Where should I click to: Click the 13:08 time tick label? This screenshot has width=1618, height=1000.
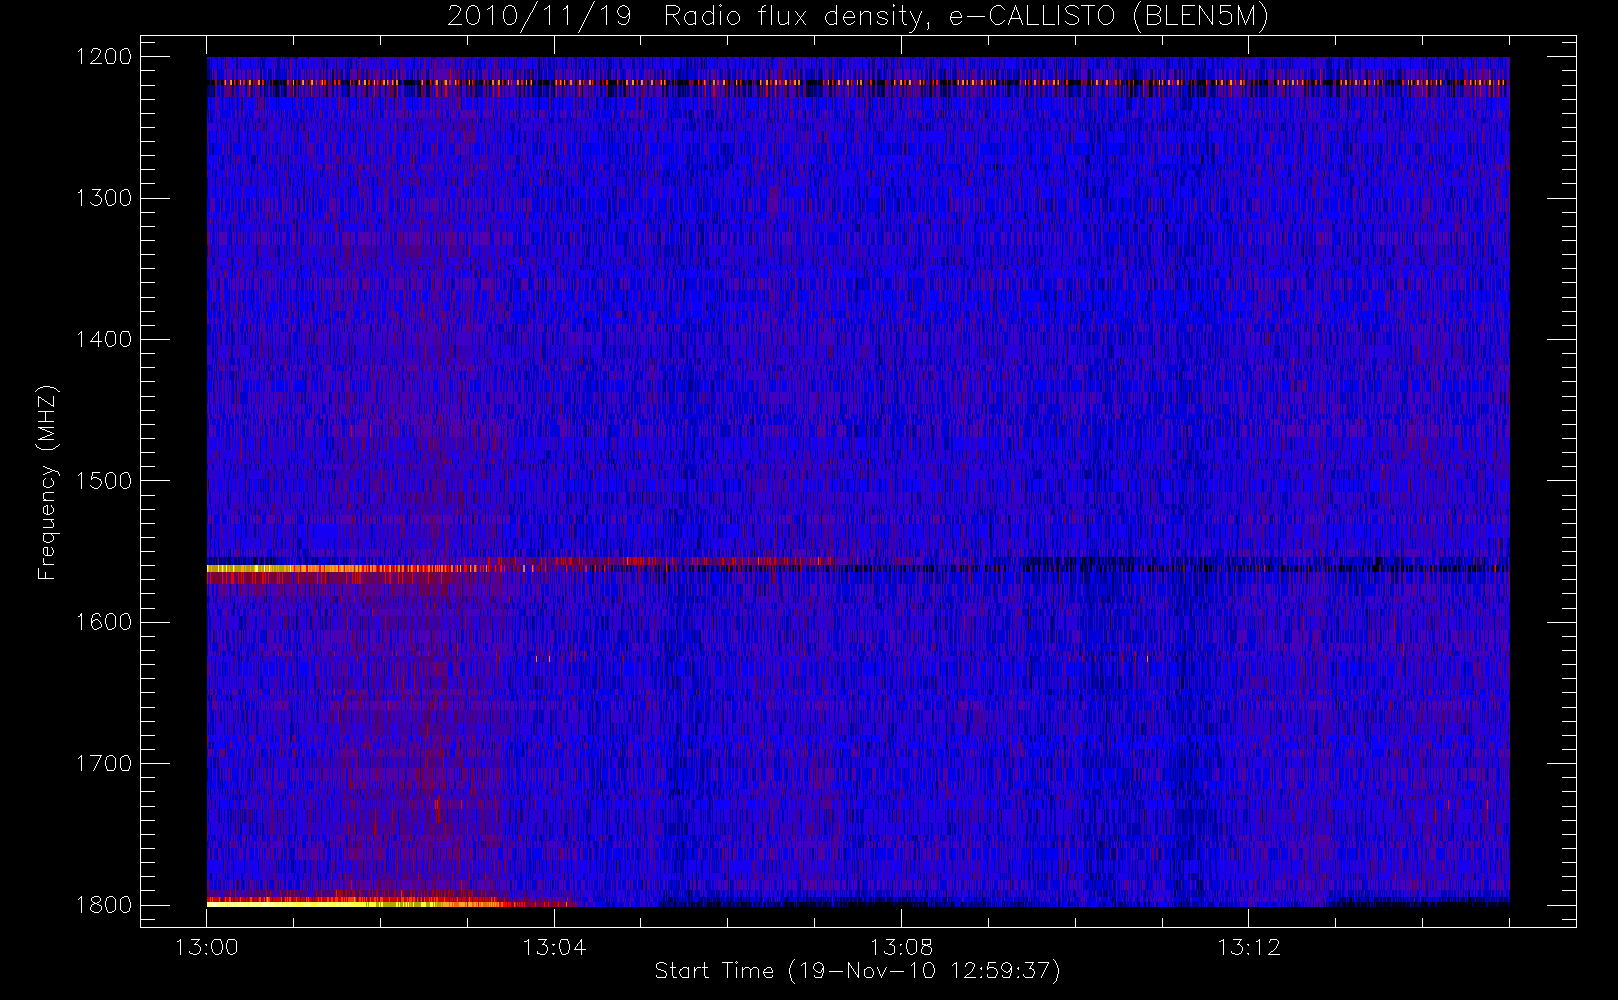tap(901, 947)
